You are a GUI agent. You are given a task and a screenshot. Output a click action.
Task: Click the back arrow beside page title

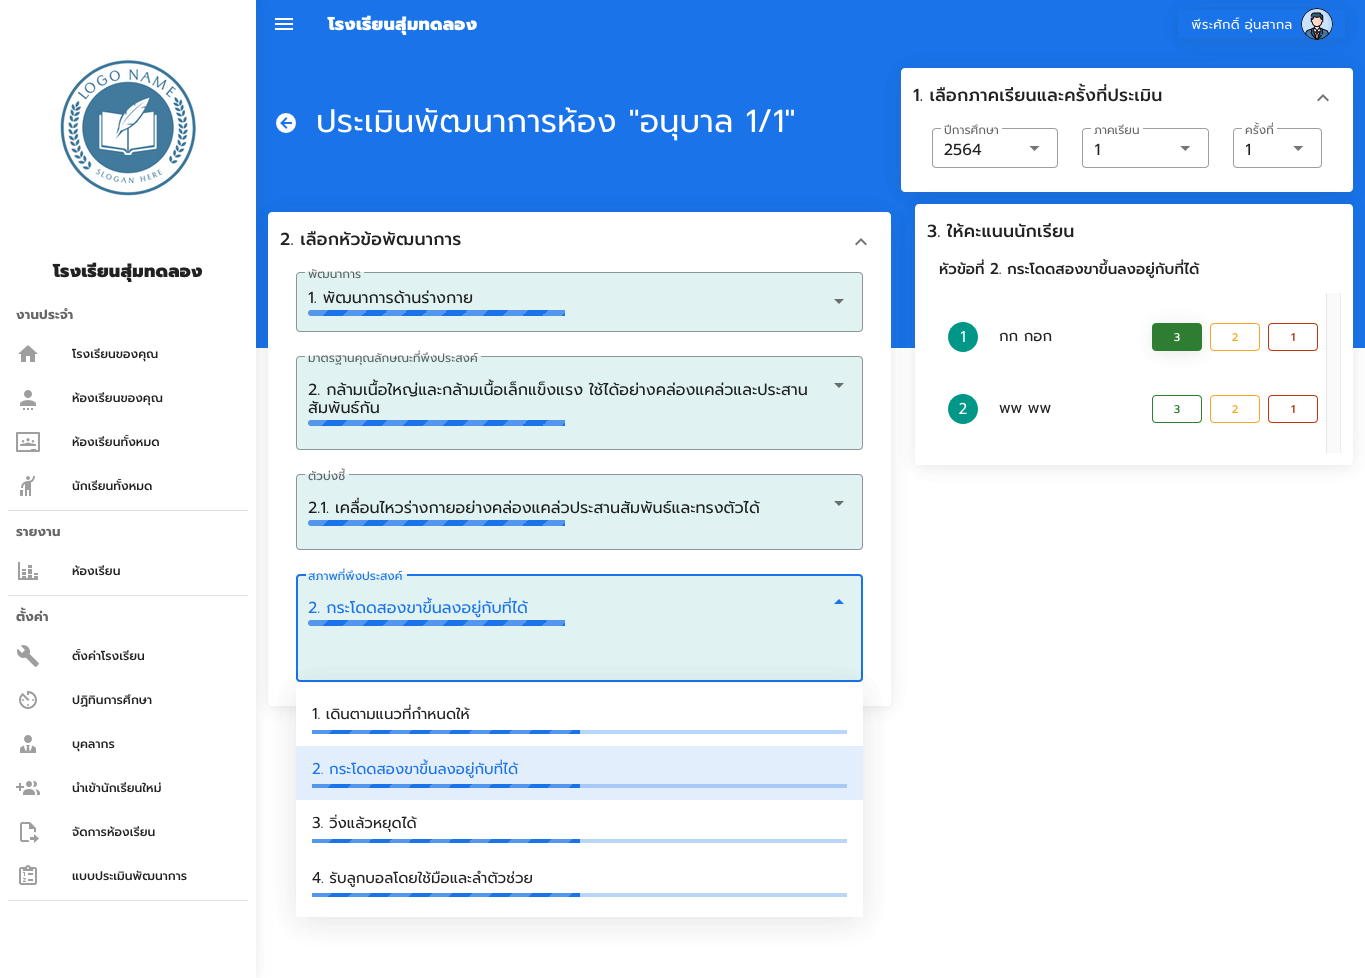click(286, 123)
